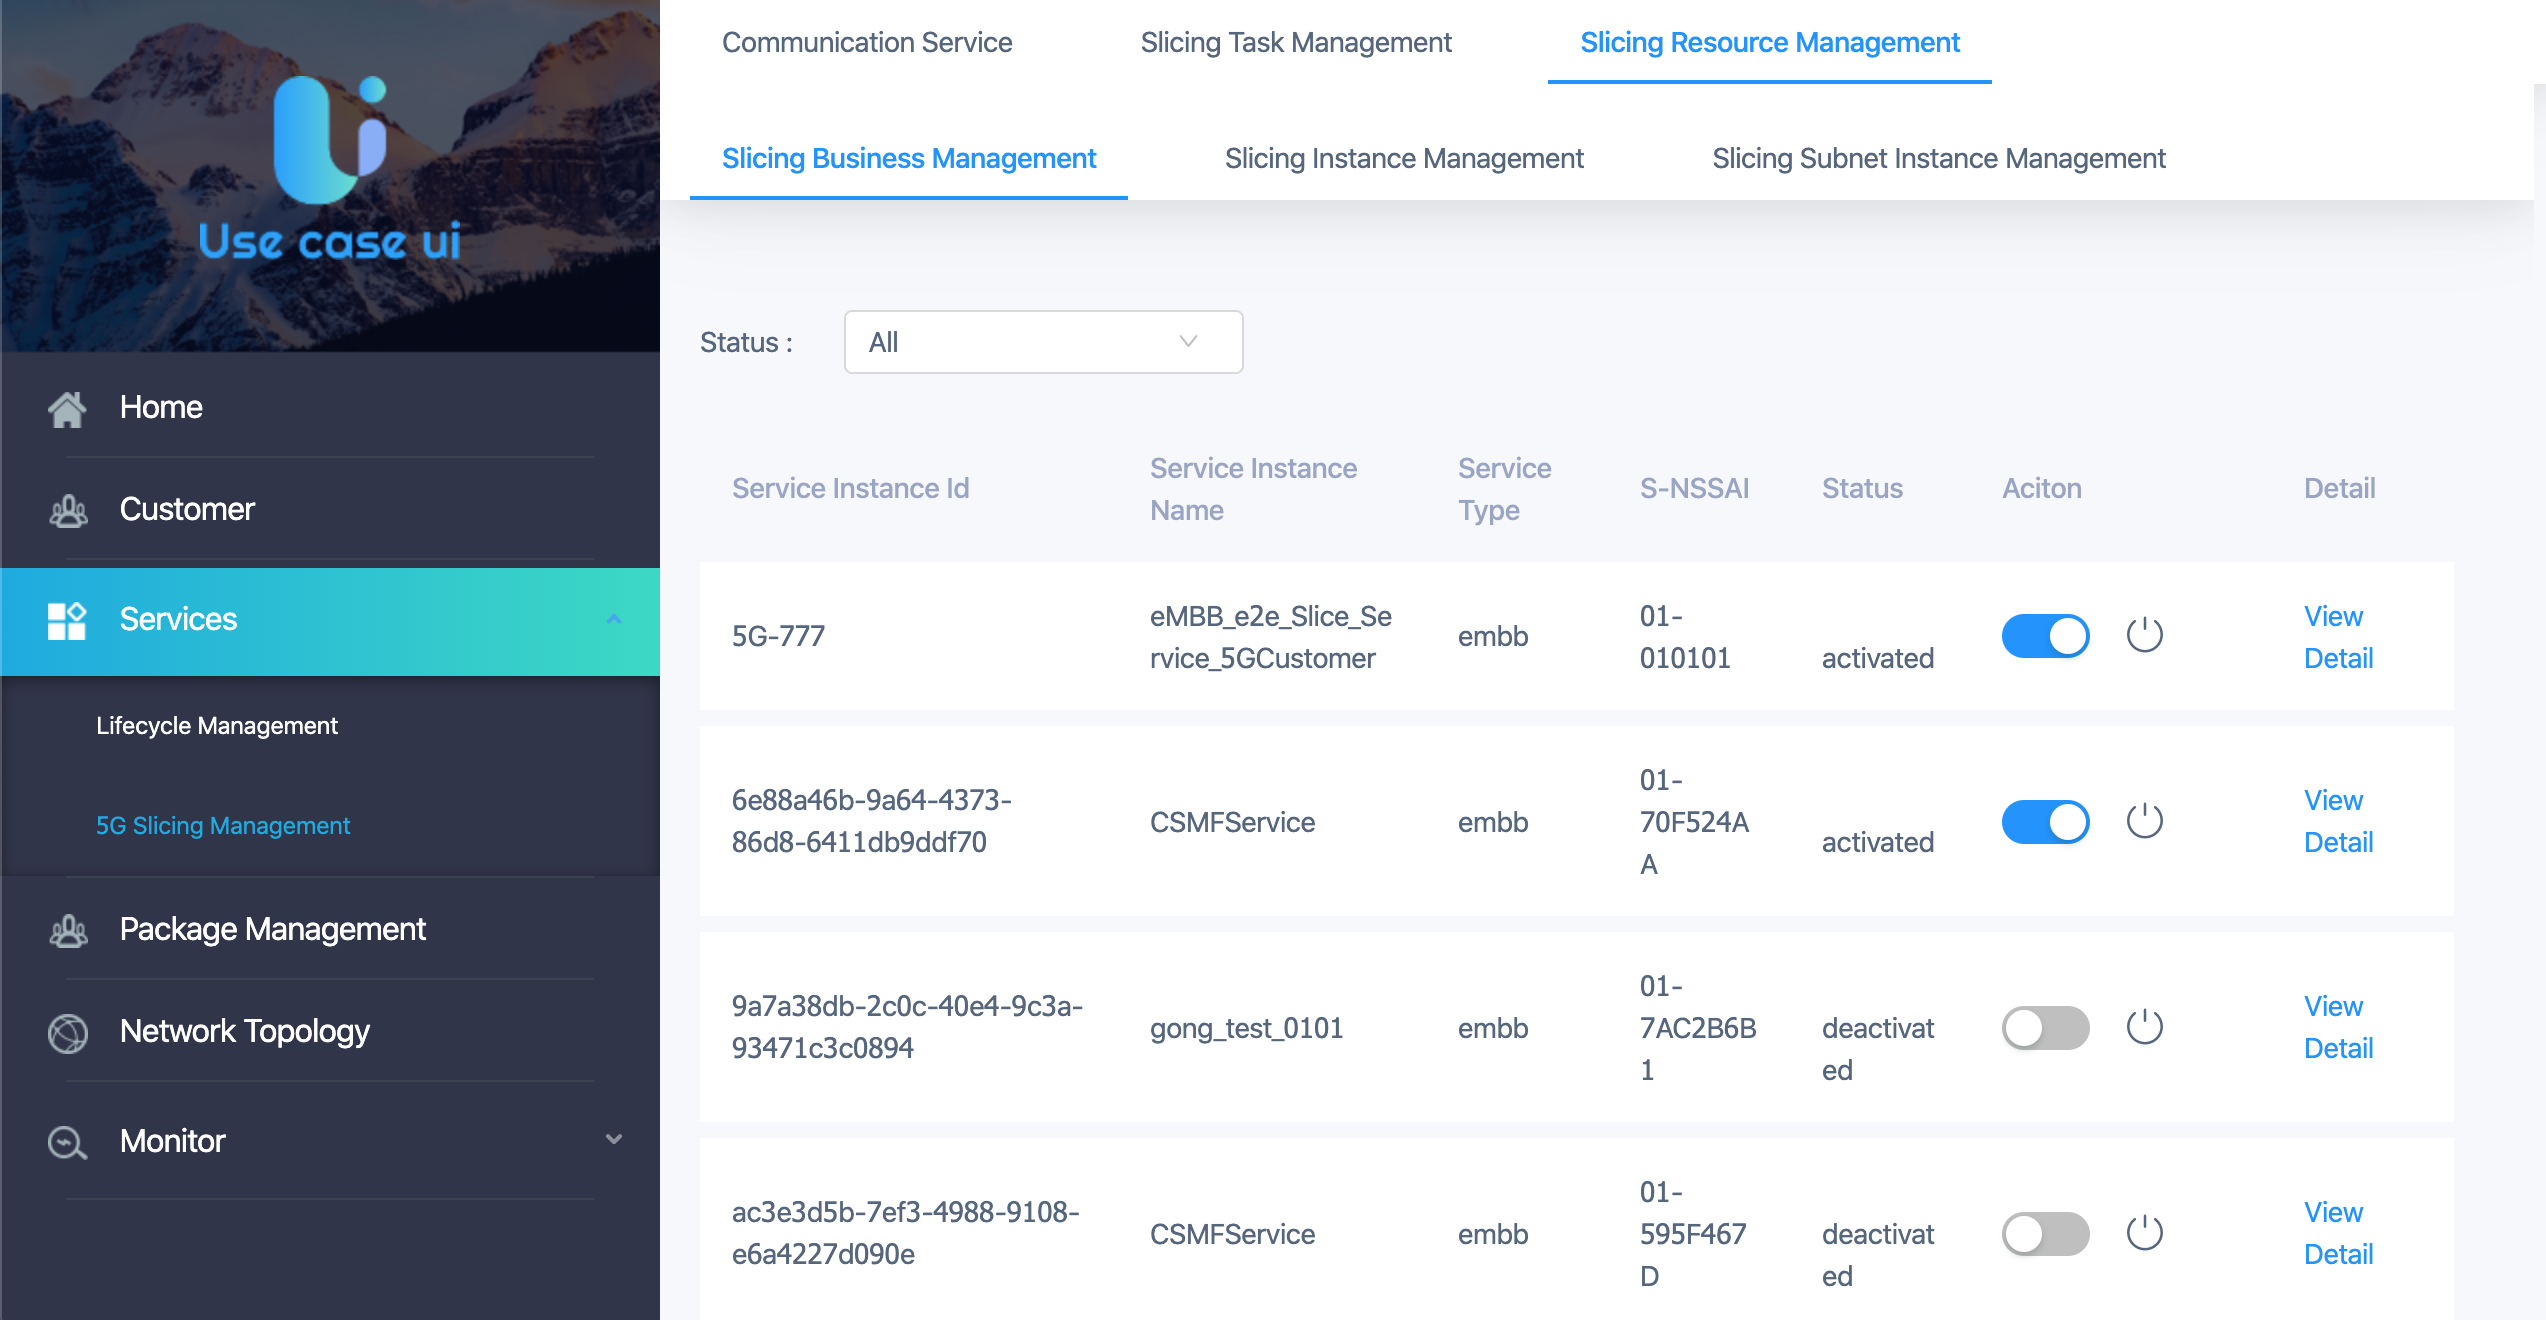Click power icon for 5G-777 row
2546x1320 pixels.
coord(2144,635)
